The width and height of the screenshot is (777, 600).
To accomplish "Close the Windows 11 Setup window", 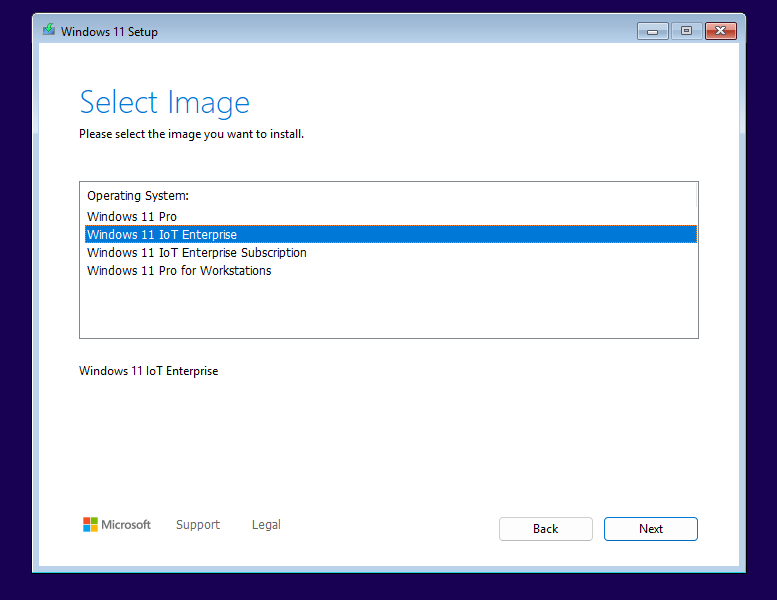I will 721,31.
